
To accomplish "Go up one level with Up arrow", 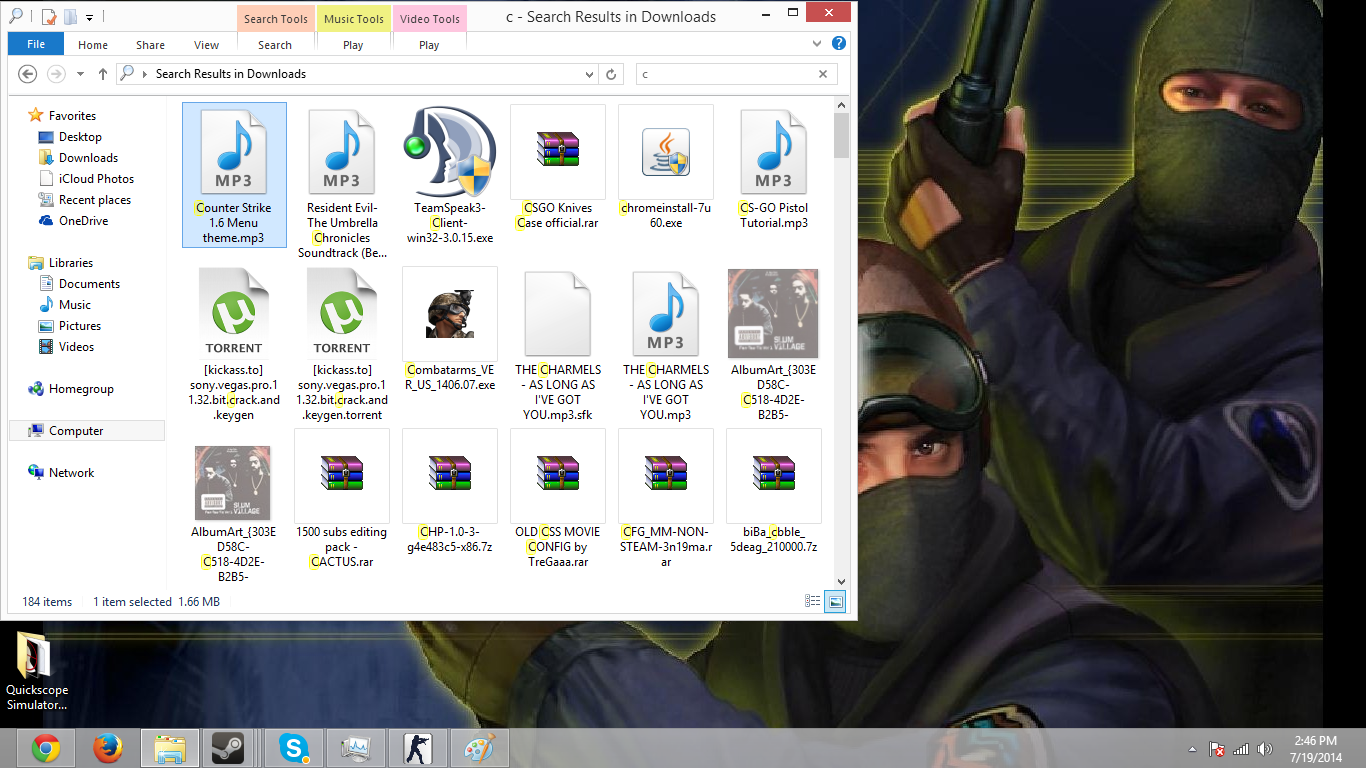I will click(x=102, y=74).
